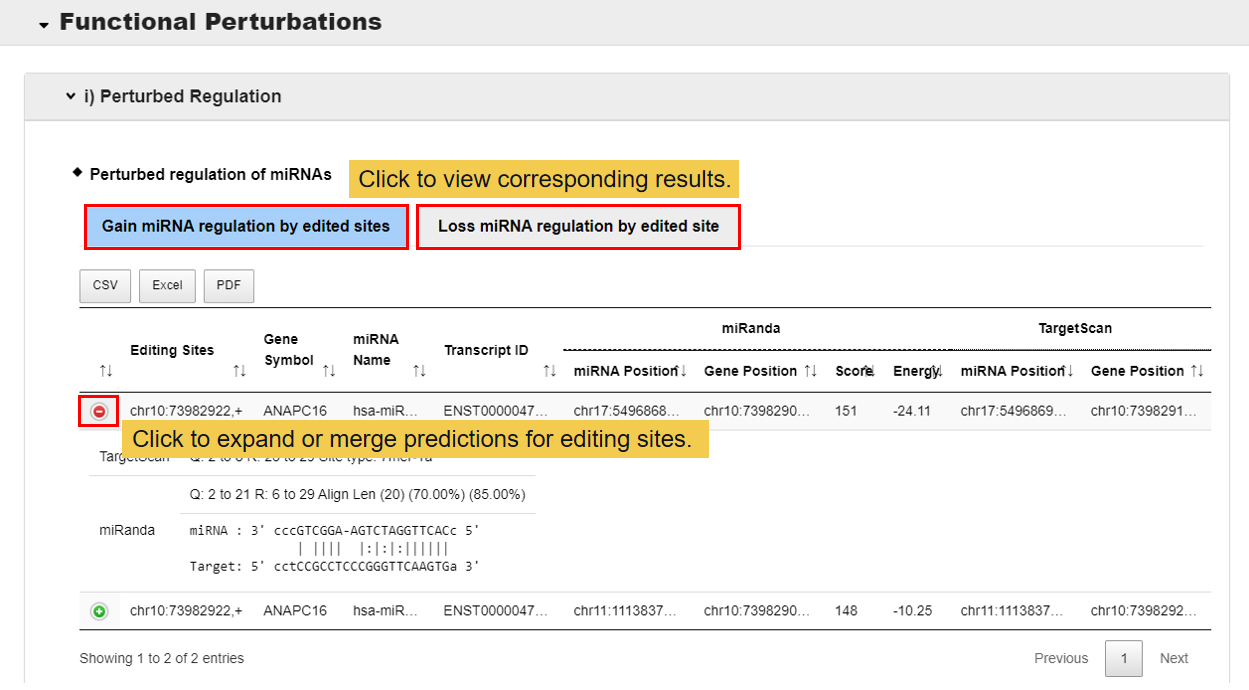
Task: Sort by Editing Sites column arrows
Action: coord(239,371)
